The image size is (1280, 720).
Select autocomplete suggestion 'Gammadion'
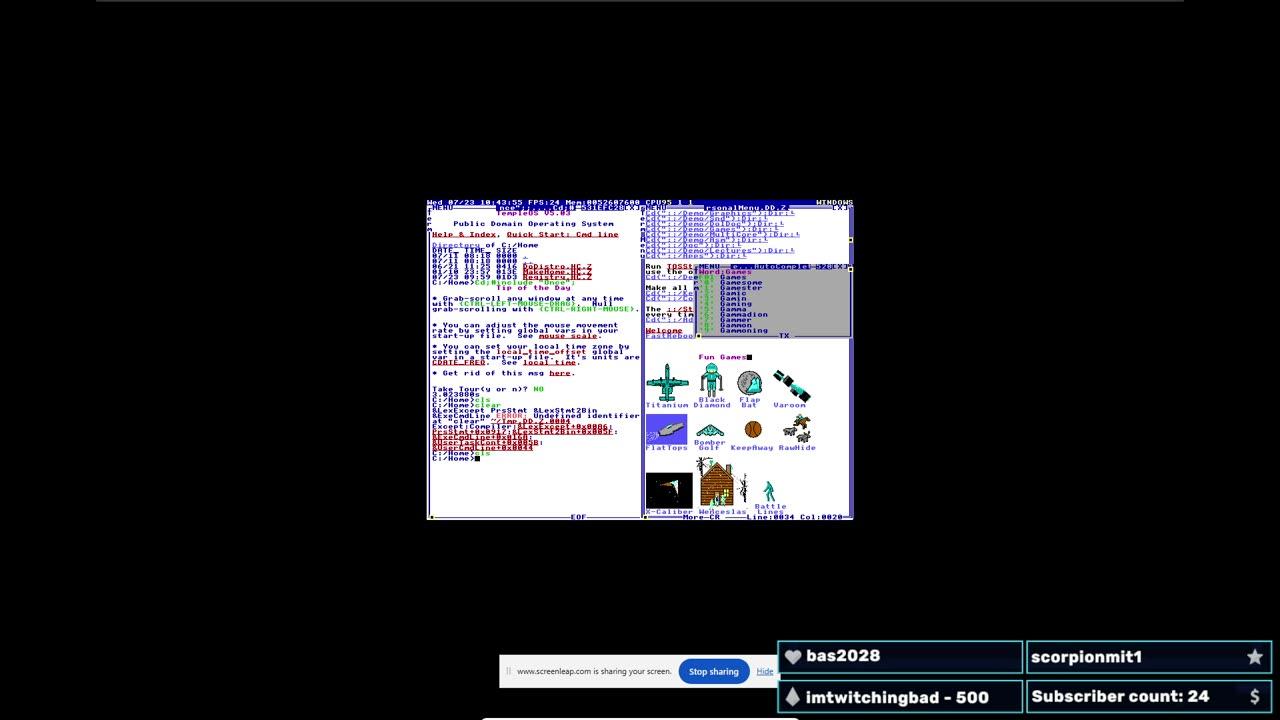pos(744,315)
